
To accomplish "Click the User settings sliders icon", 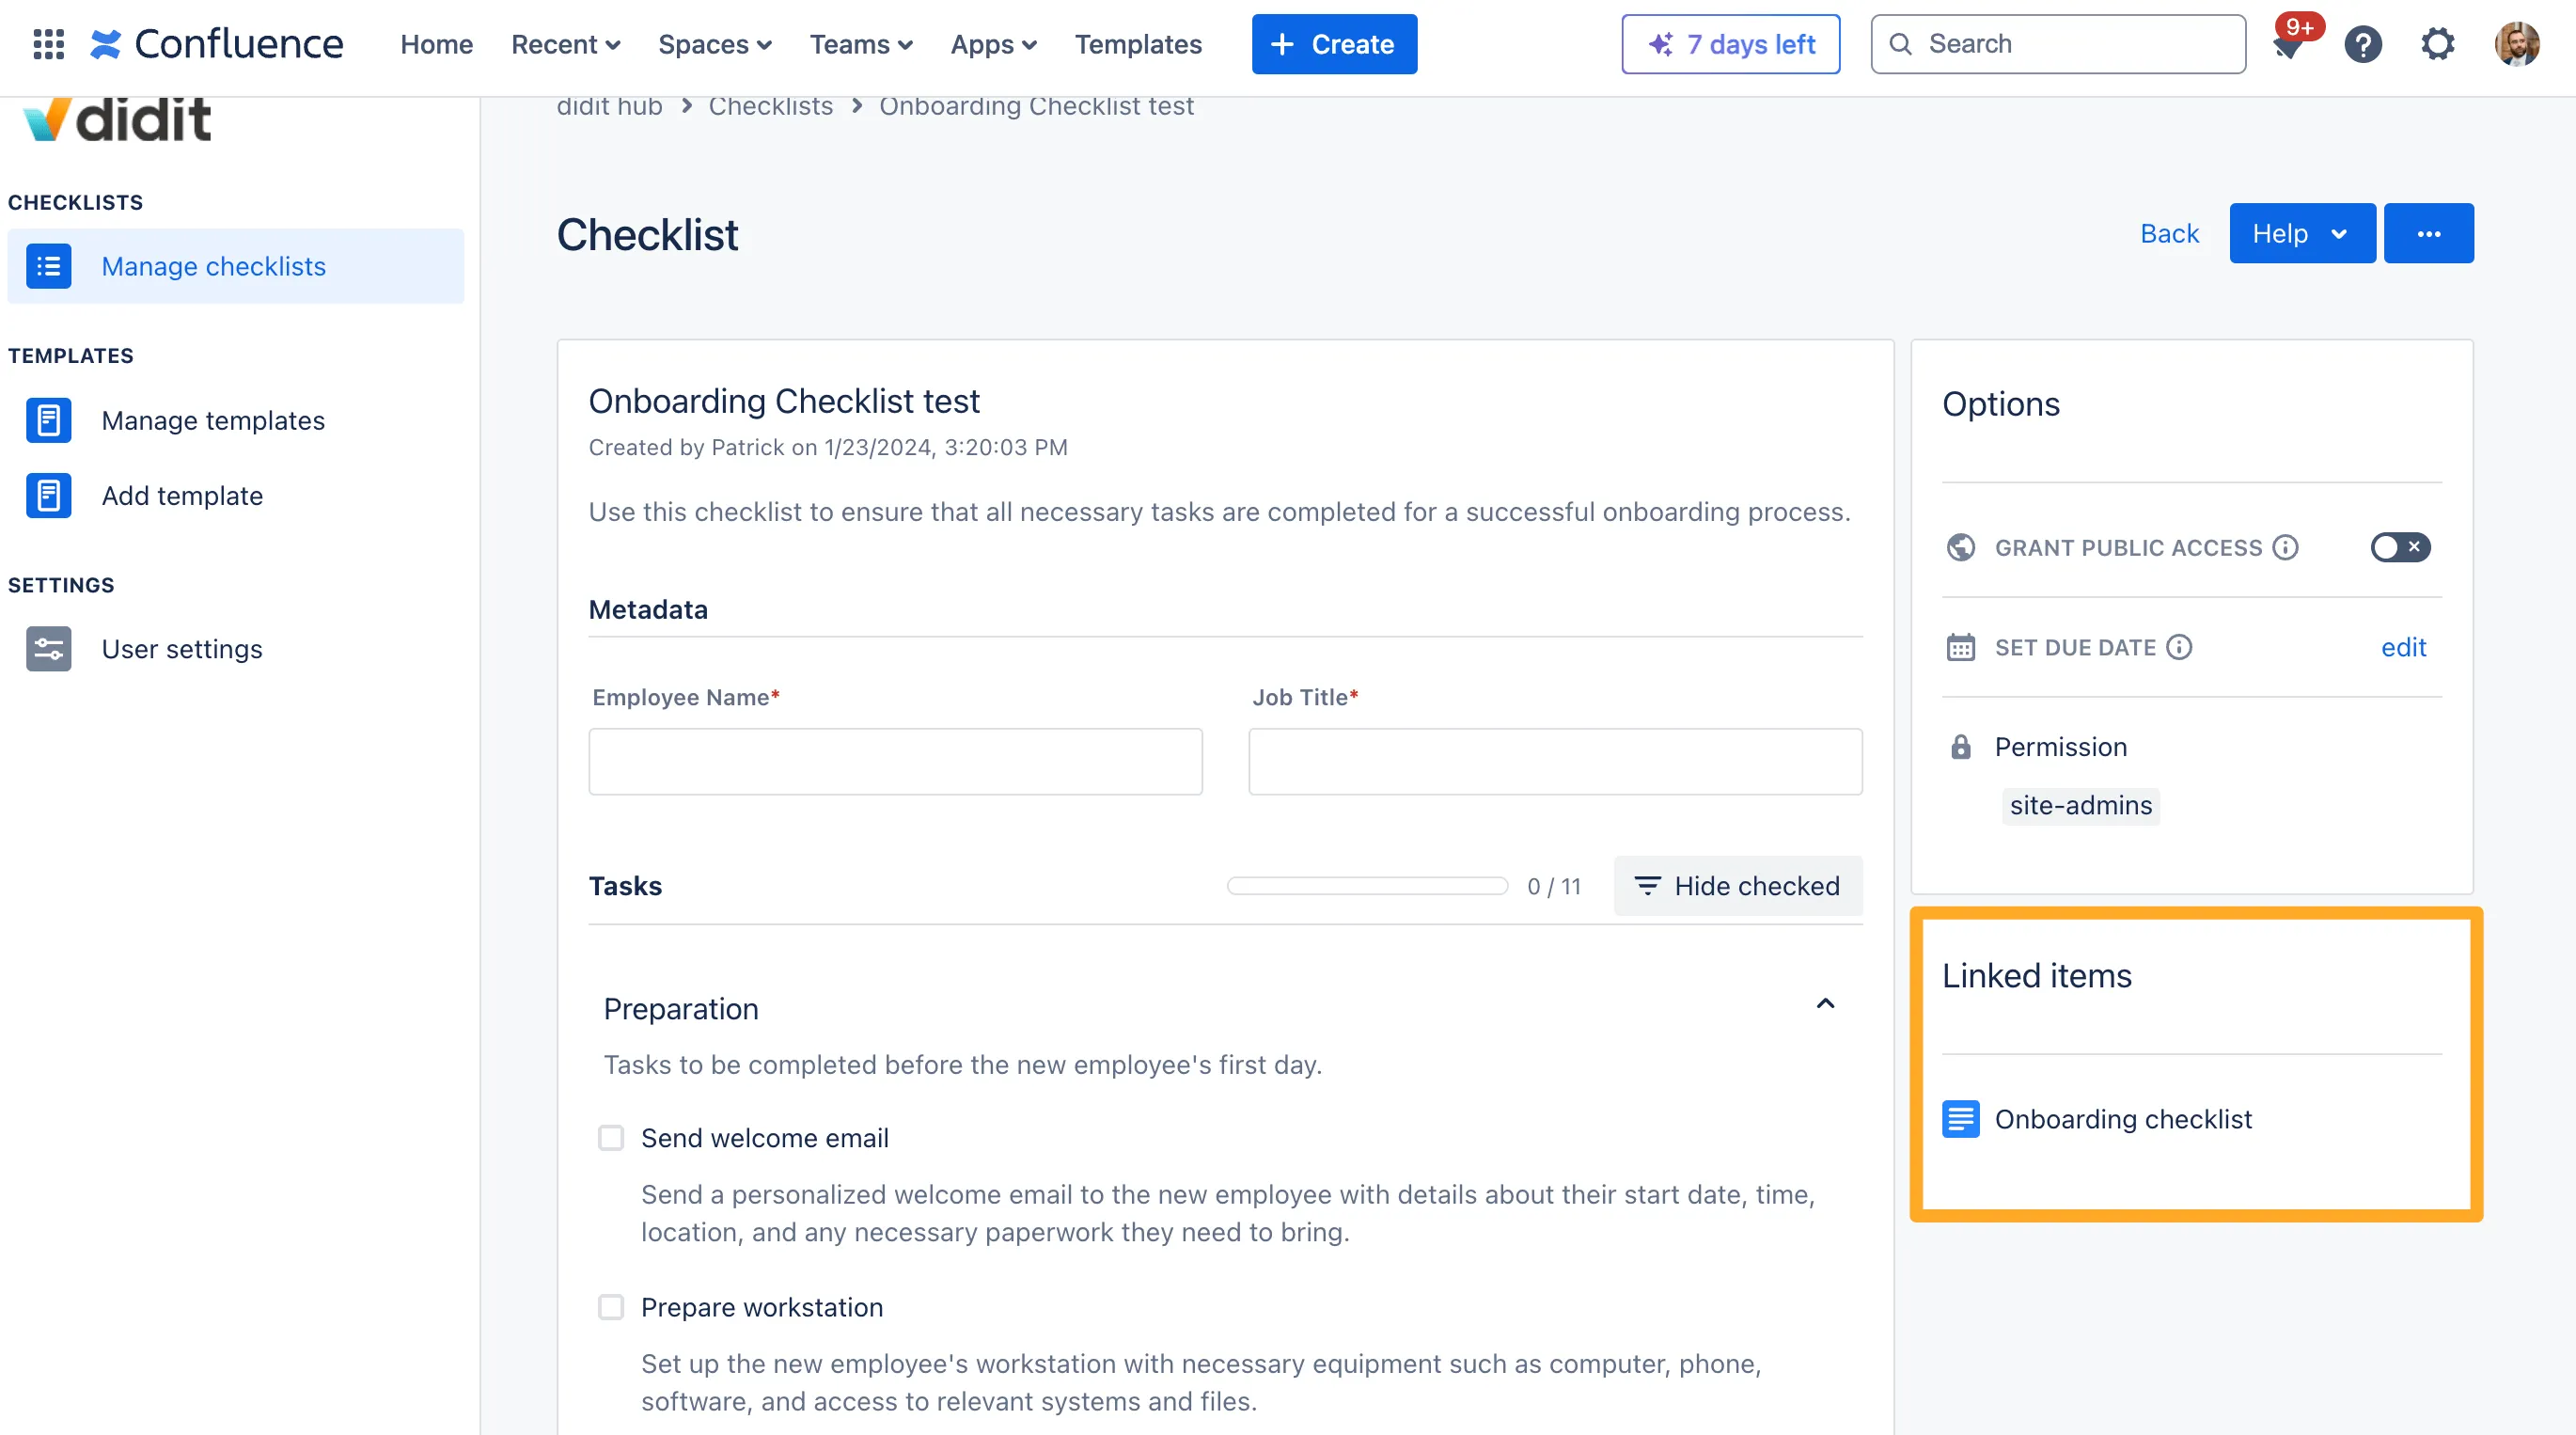I will (x=48, y=649).
